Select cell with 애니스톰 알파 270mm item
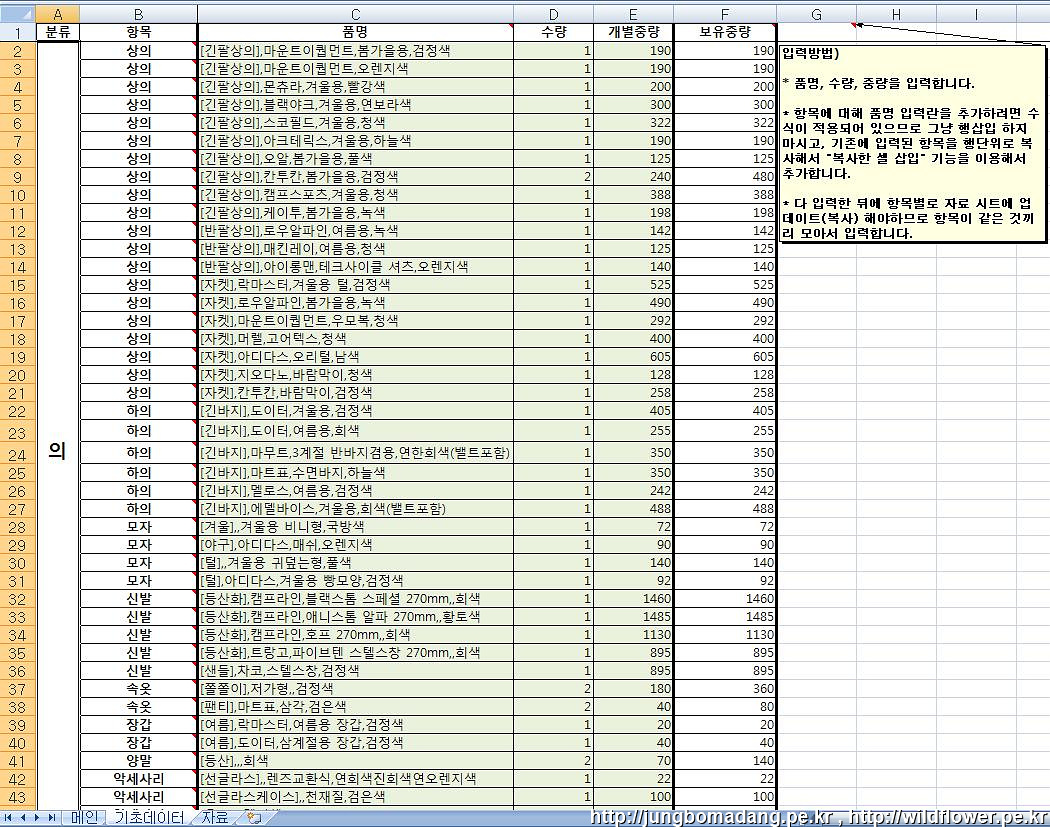1050x827 pixels. pos(356,617)
